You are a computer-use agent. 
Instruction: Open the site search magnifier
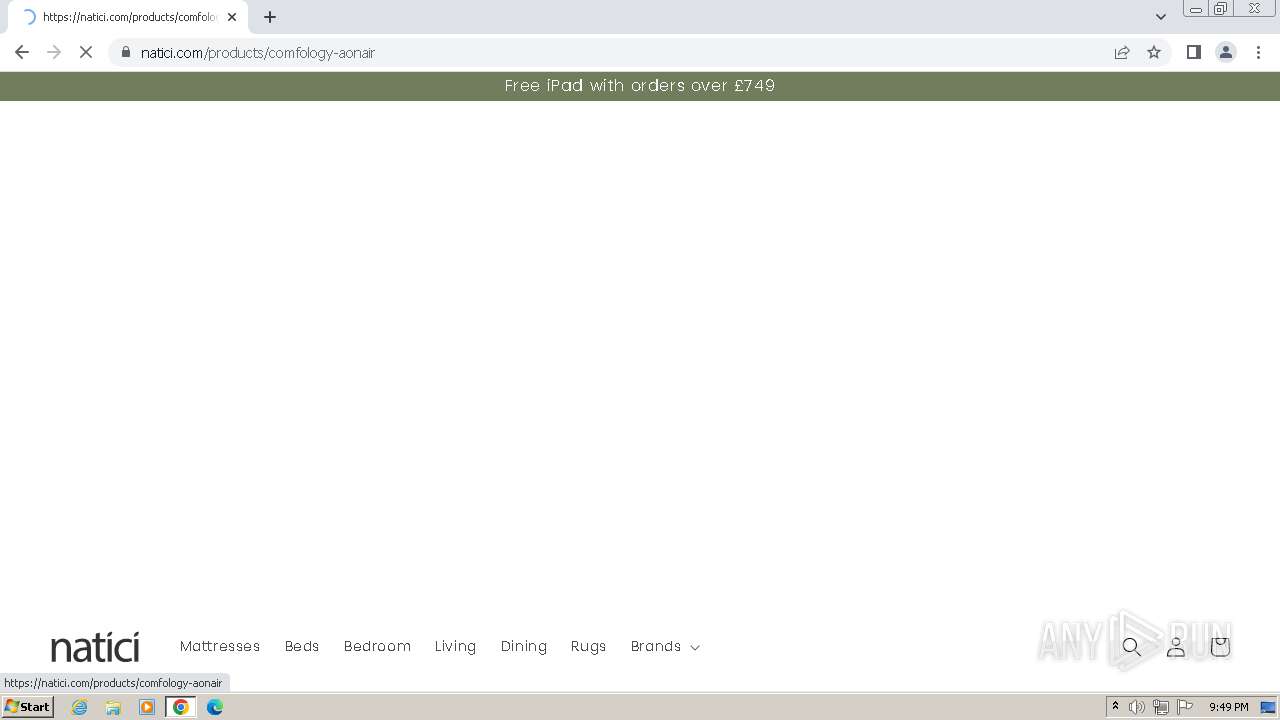pos(1132,647)
